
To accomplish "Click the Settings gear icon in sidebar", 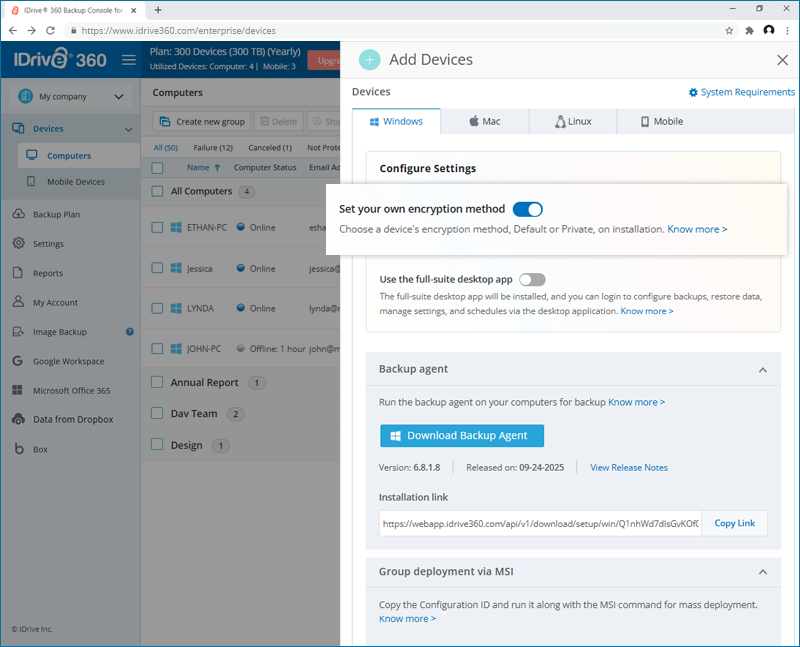I will (x=18, y=243).
